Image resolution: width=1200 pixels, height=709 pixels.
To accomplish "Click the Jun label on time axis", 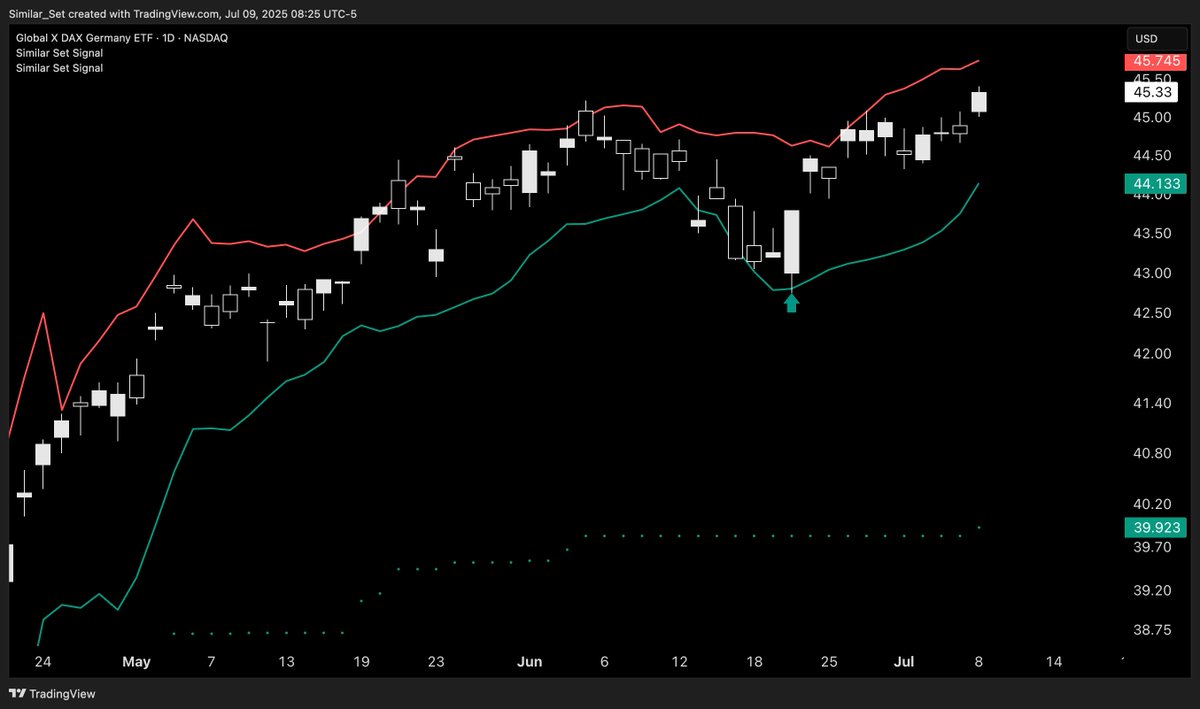I will pyautogui.click(x=530, y=662).
